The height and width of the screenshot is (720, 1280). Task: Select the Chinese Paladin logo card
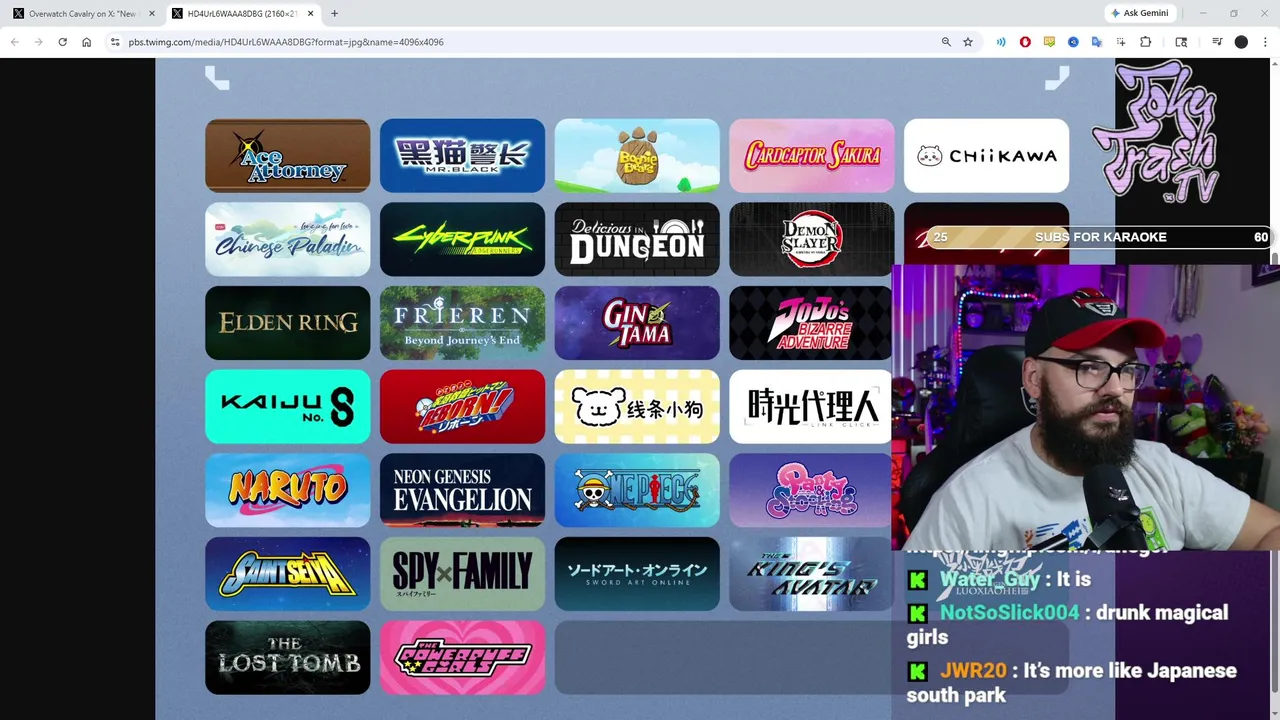287,239
